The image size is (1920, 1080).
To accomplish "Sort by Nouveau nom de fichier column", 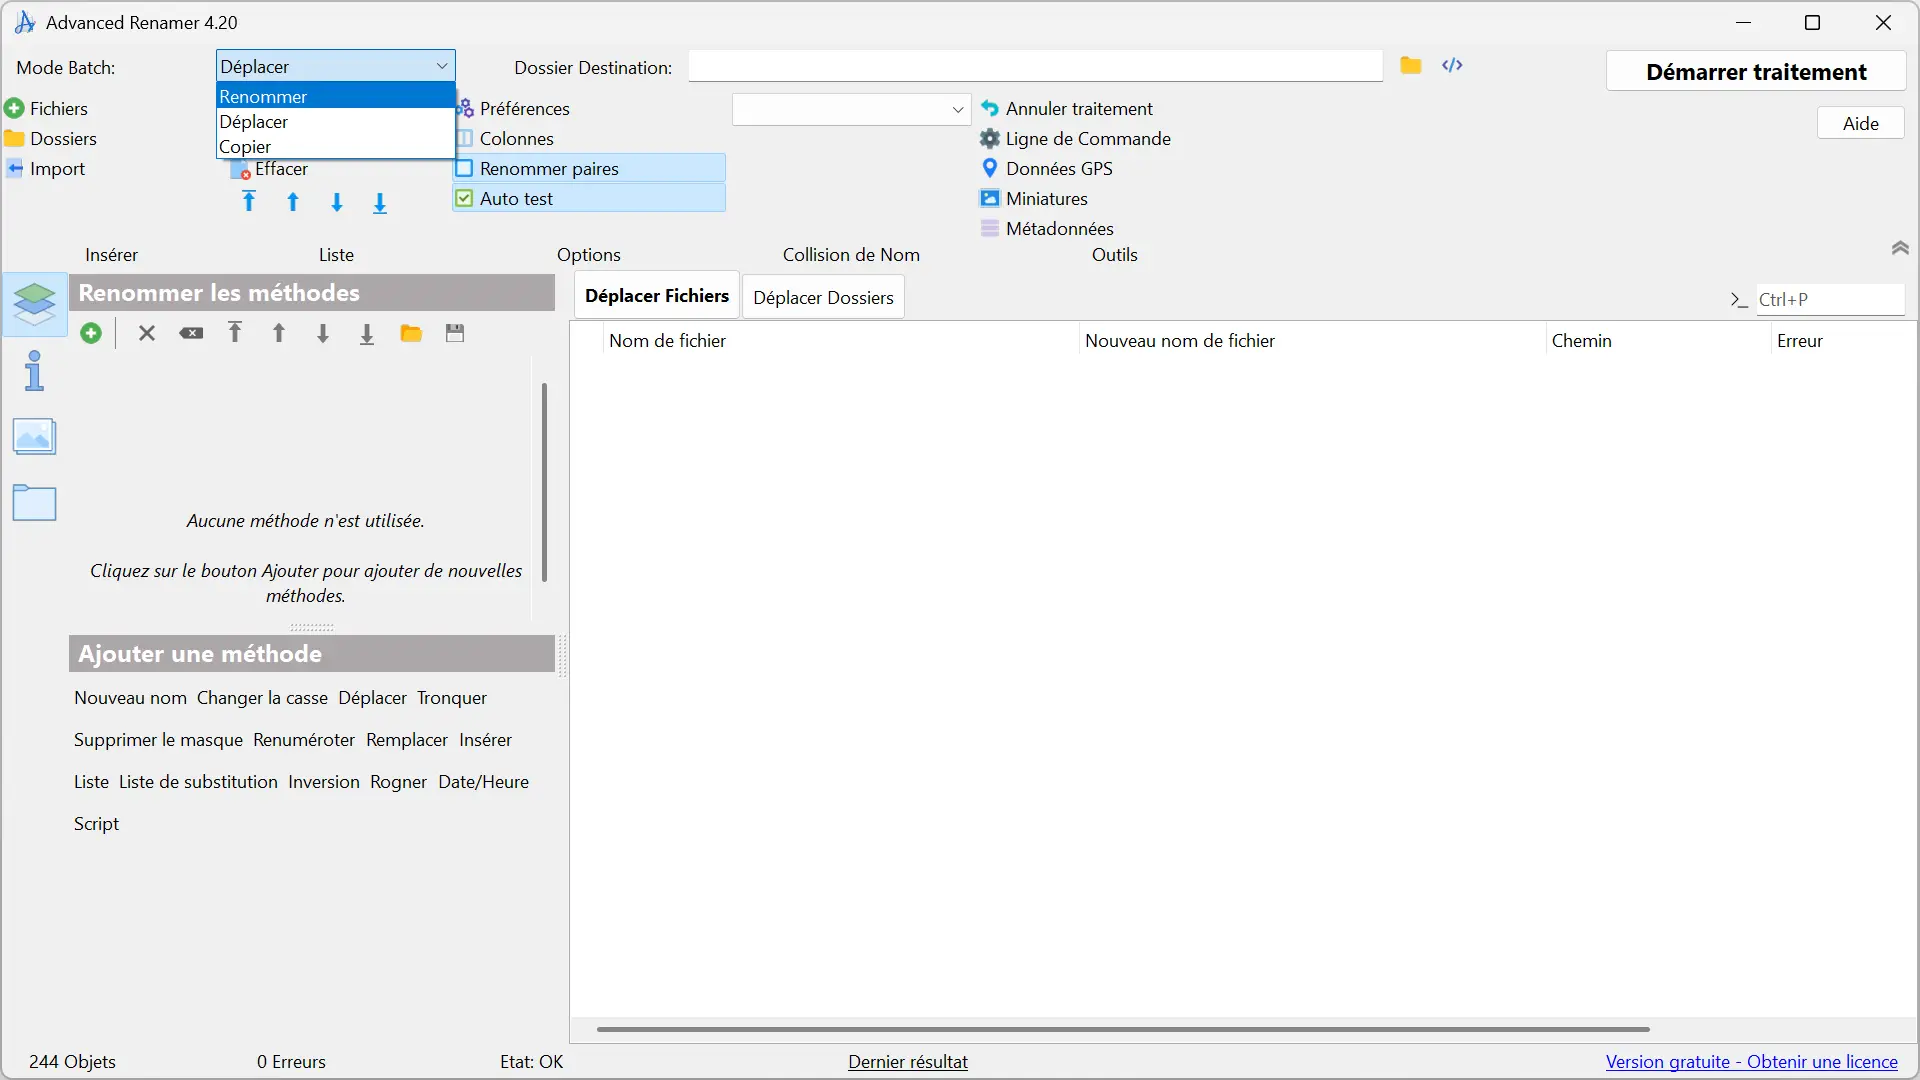I will pyautogui.click(x=1312, y=340).
